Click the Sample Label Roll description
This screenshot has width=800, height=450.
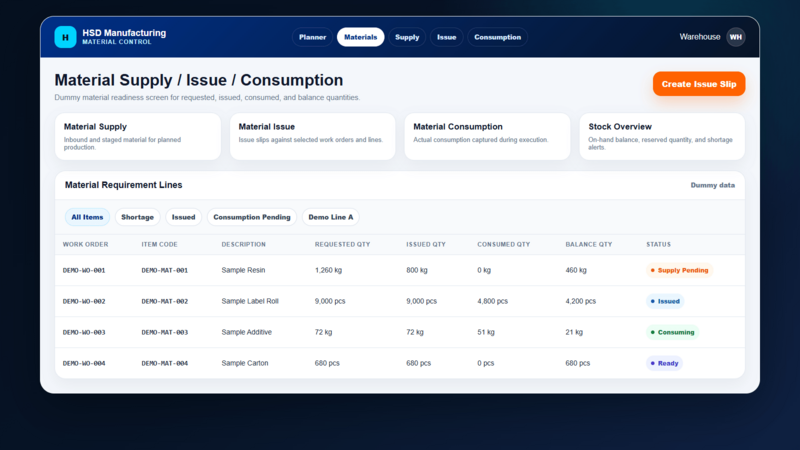[250, 302]
